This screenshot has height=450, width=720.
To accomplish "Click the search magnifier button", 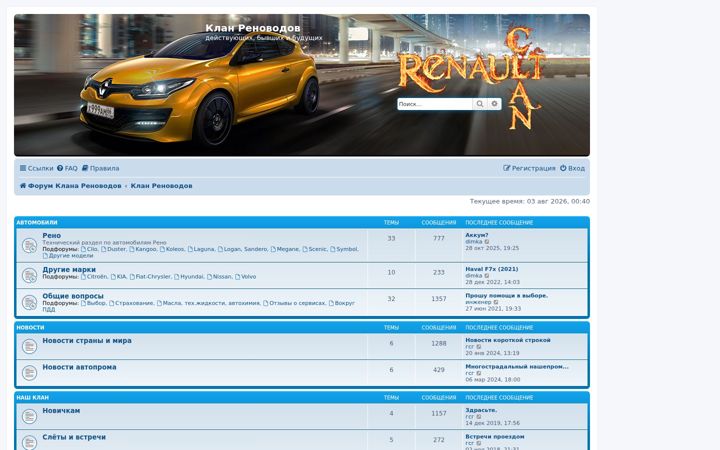I will 479,104.
